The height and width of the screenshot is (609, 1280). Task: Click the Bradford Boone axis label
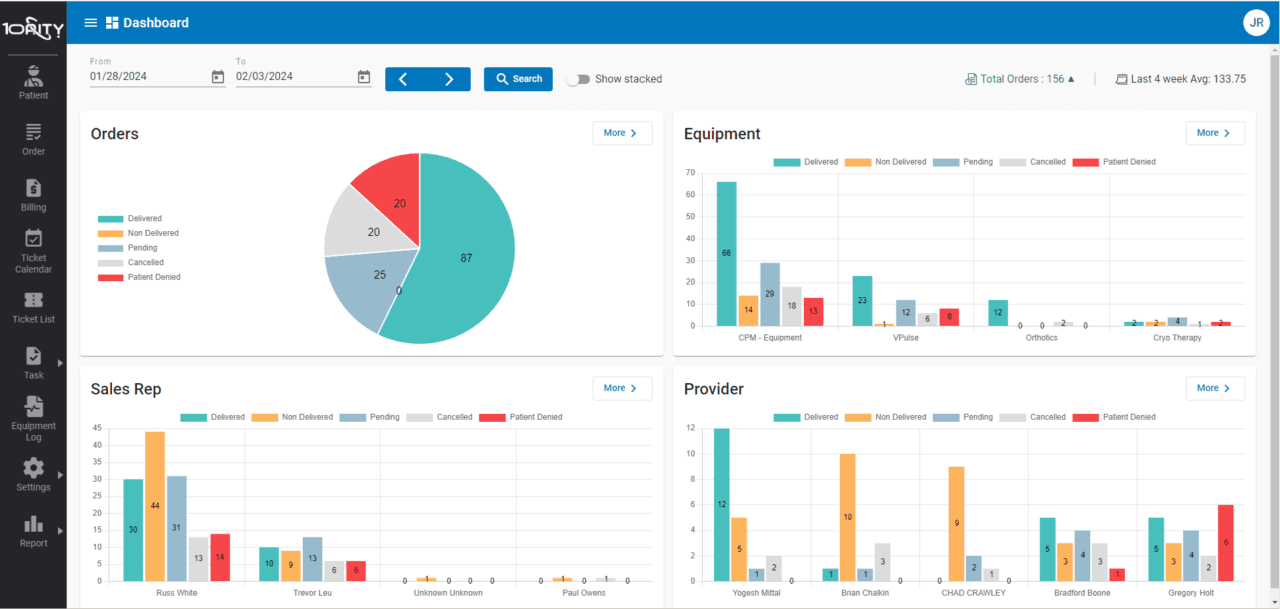(x=1082, y=593)
